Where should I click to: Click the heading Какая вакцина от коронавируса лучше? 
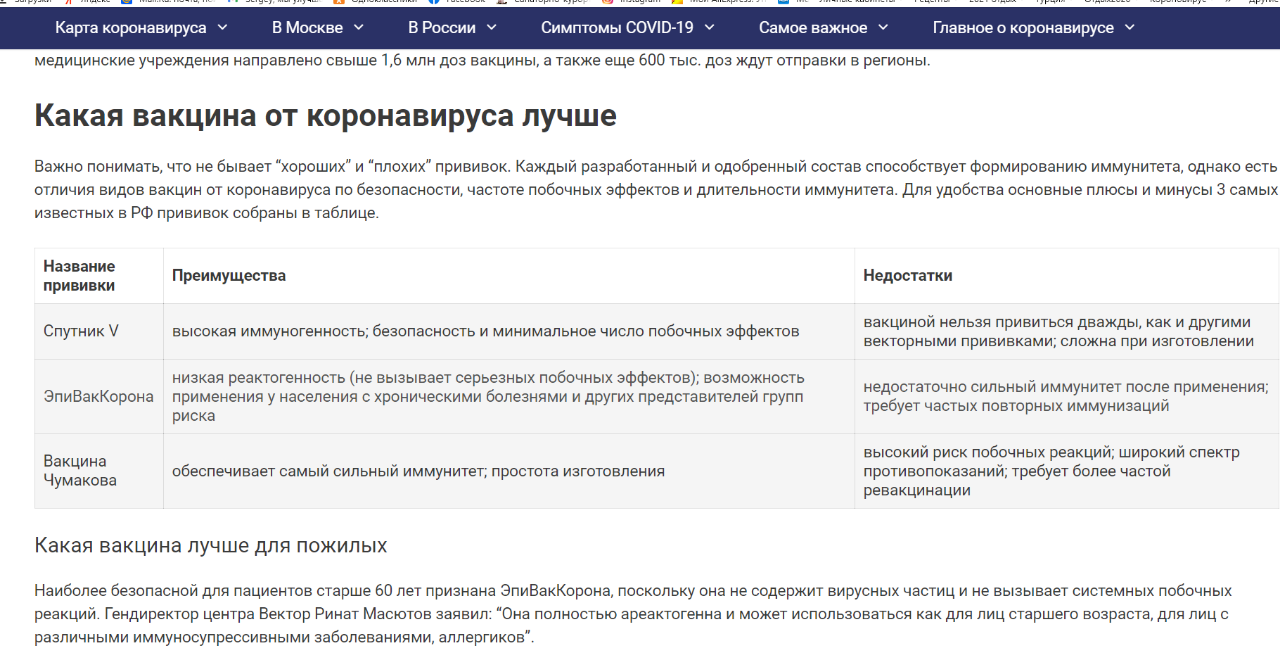(x=325, y=115)
